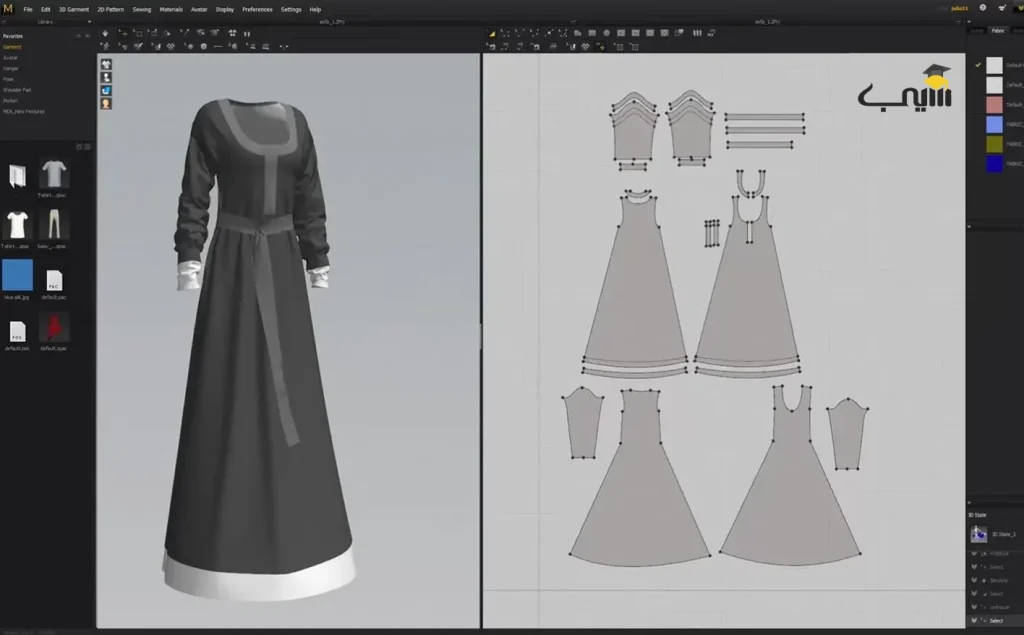Click the last icon in 3D toolbar's second row
This screenshot has width=1024, height=635.
pos(283,46)
